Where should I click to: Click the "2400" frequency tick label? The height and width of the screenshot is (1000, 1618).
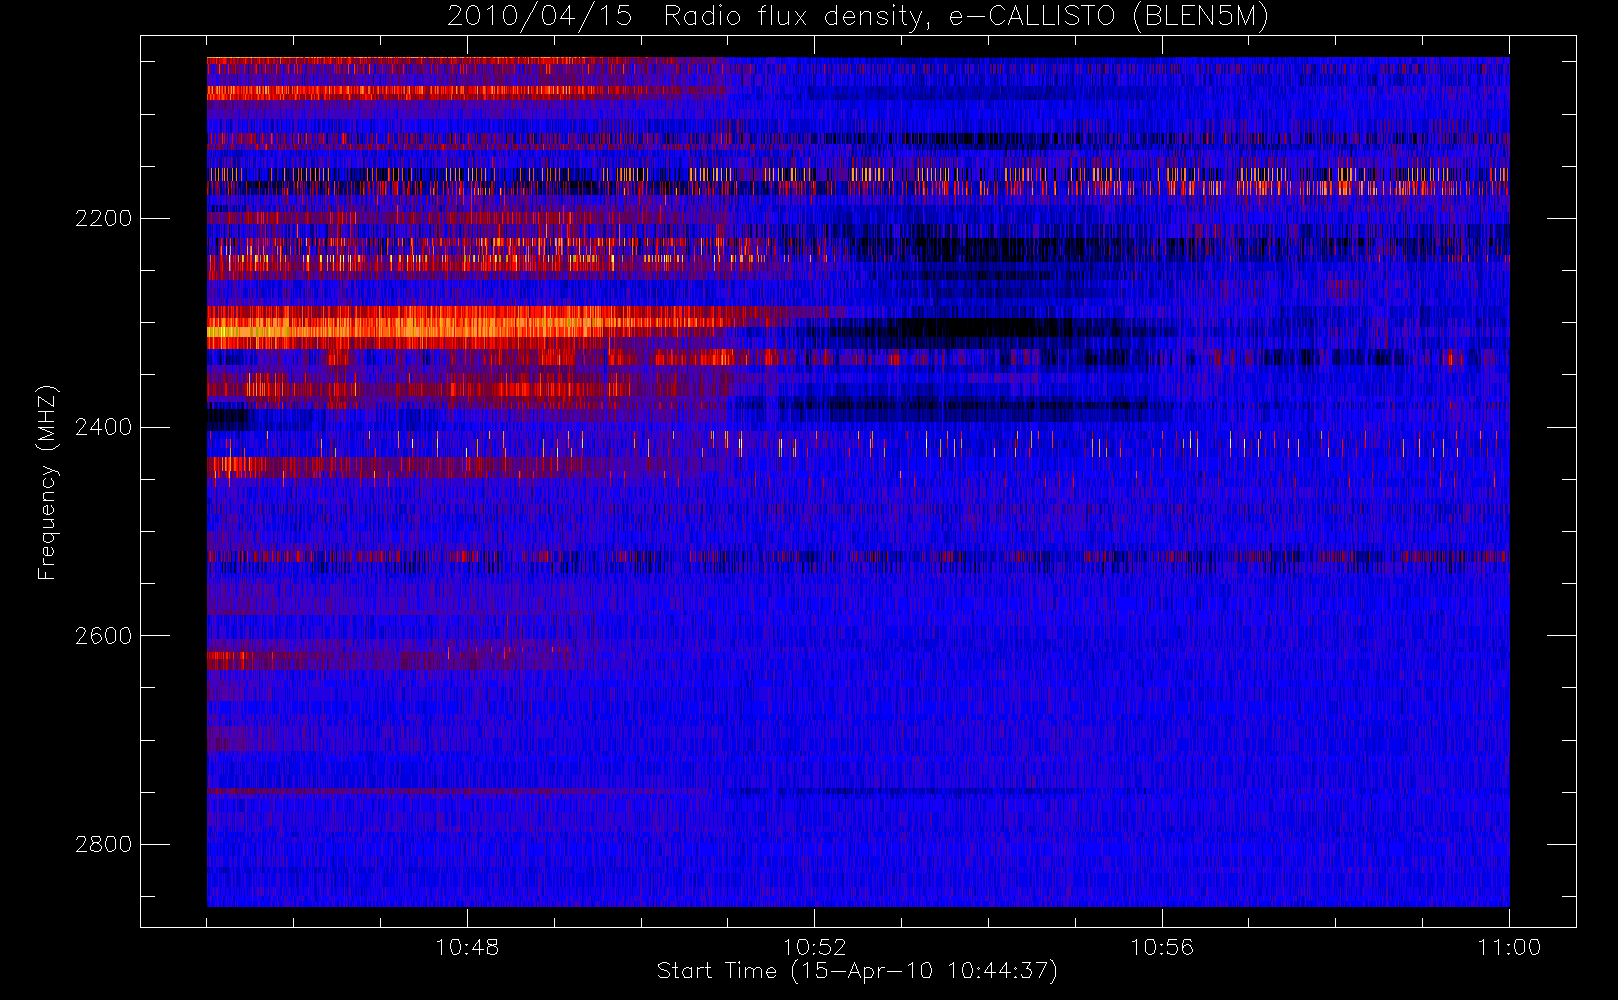pos(103,427)
